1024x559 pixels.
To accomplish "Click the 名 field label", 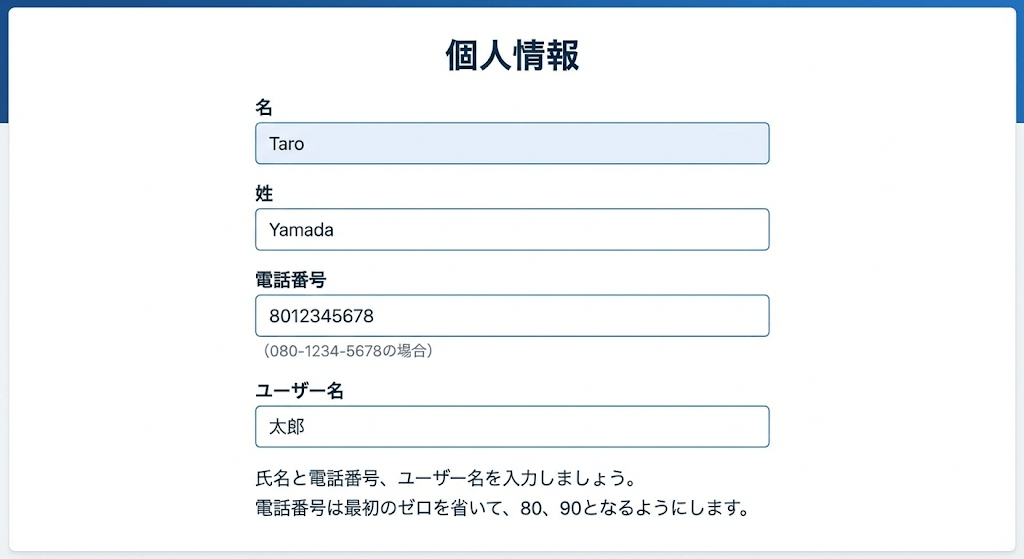I will (x=264, y=107).
